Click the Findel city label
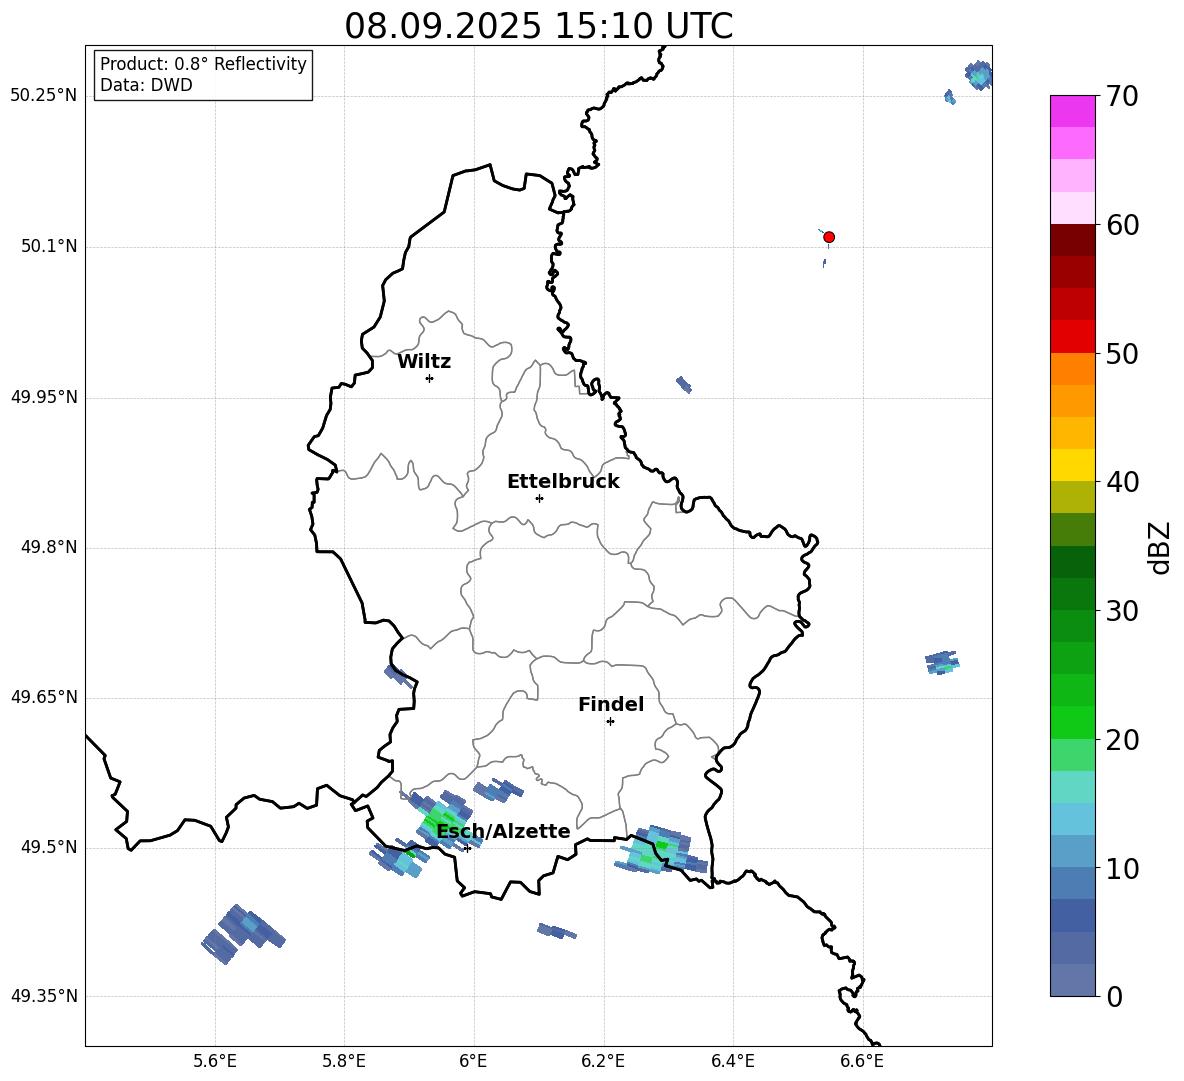Screen dimensions: 1184x1081 pos(611,704)
